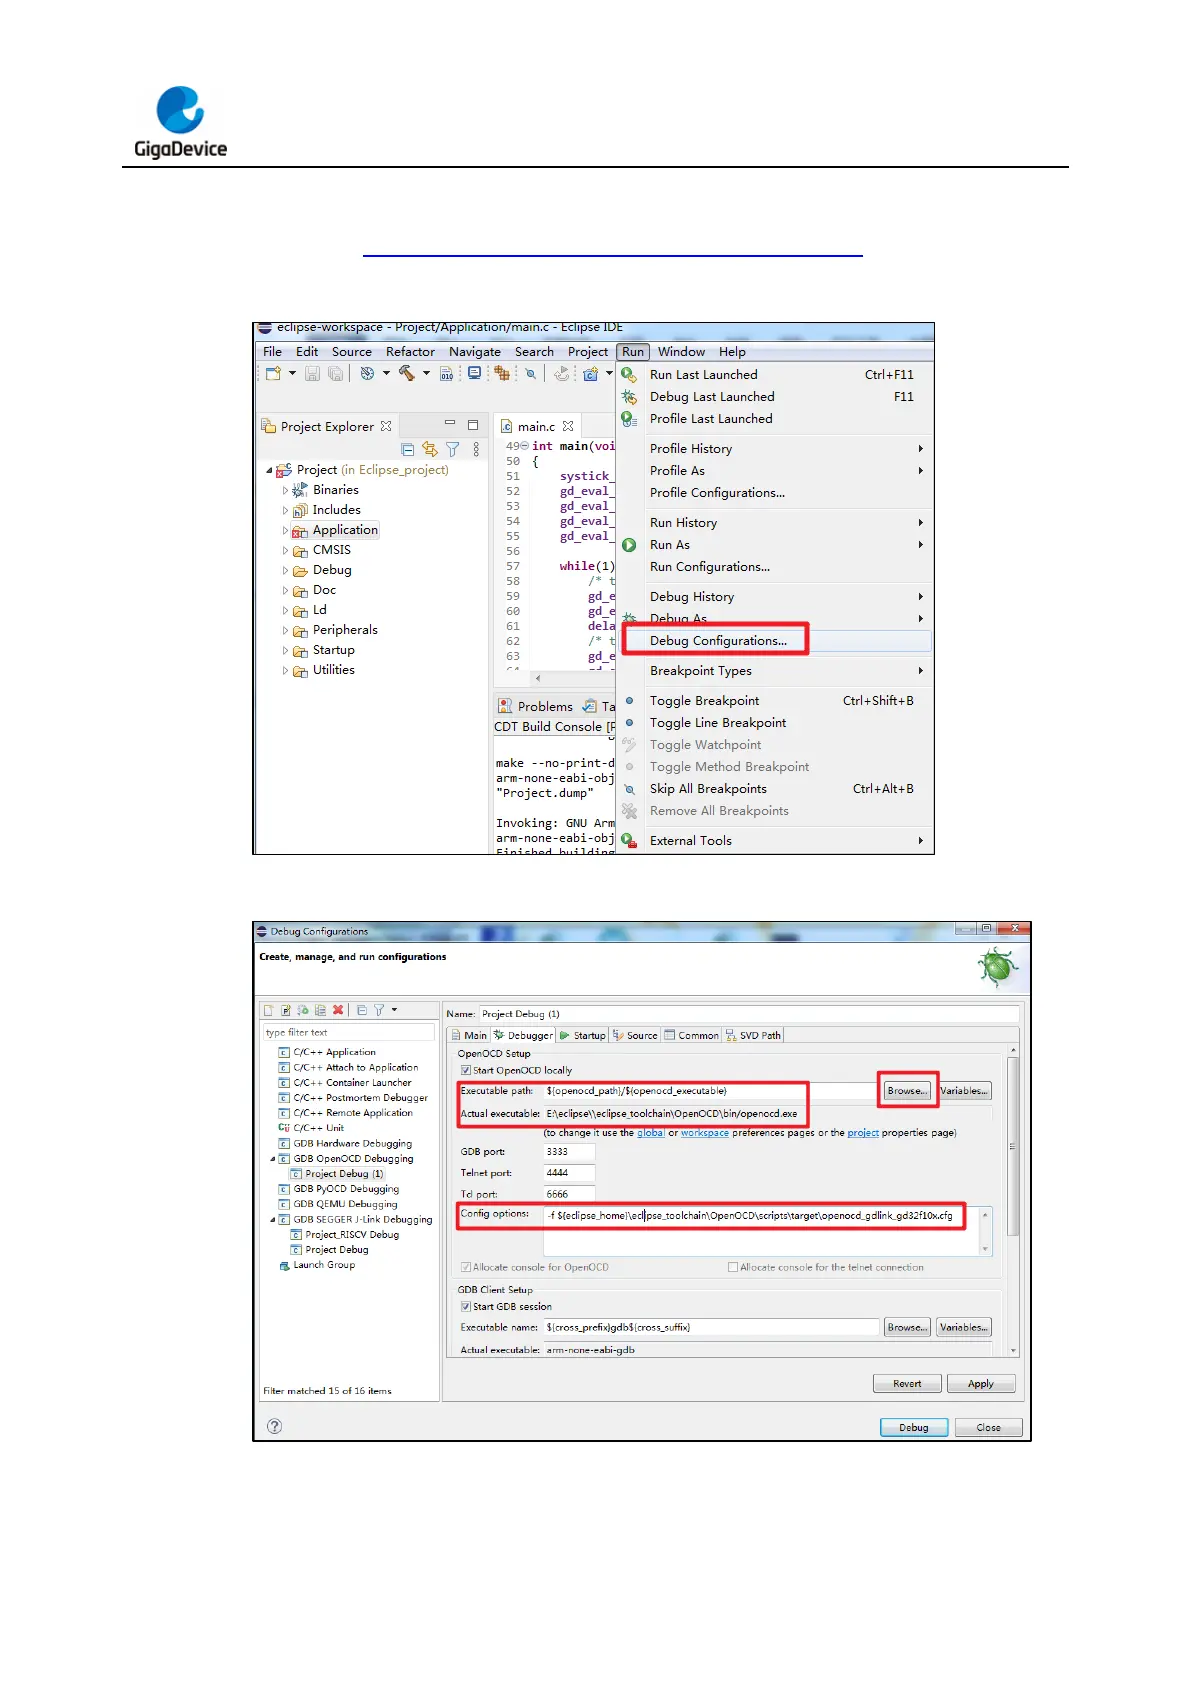The height and width of the screenshot is (1684, 1191).
Task: Click the External Tools icon
Action: [629, 841]
